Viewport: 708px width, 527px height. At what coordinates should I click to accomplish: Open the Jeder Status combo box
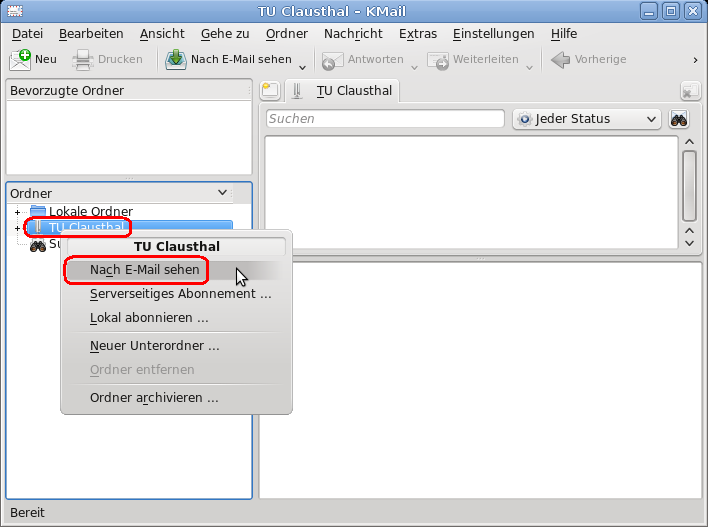point(587,119)
